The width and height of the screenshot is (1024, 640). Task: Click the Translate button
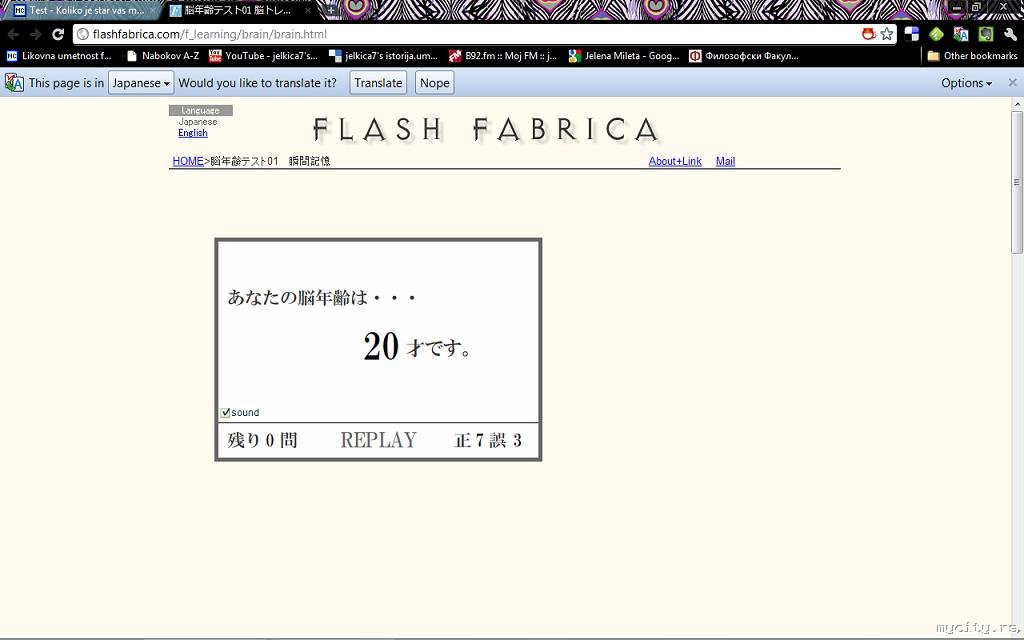pos(378,83)
